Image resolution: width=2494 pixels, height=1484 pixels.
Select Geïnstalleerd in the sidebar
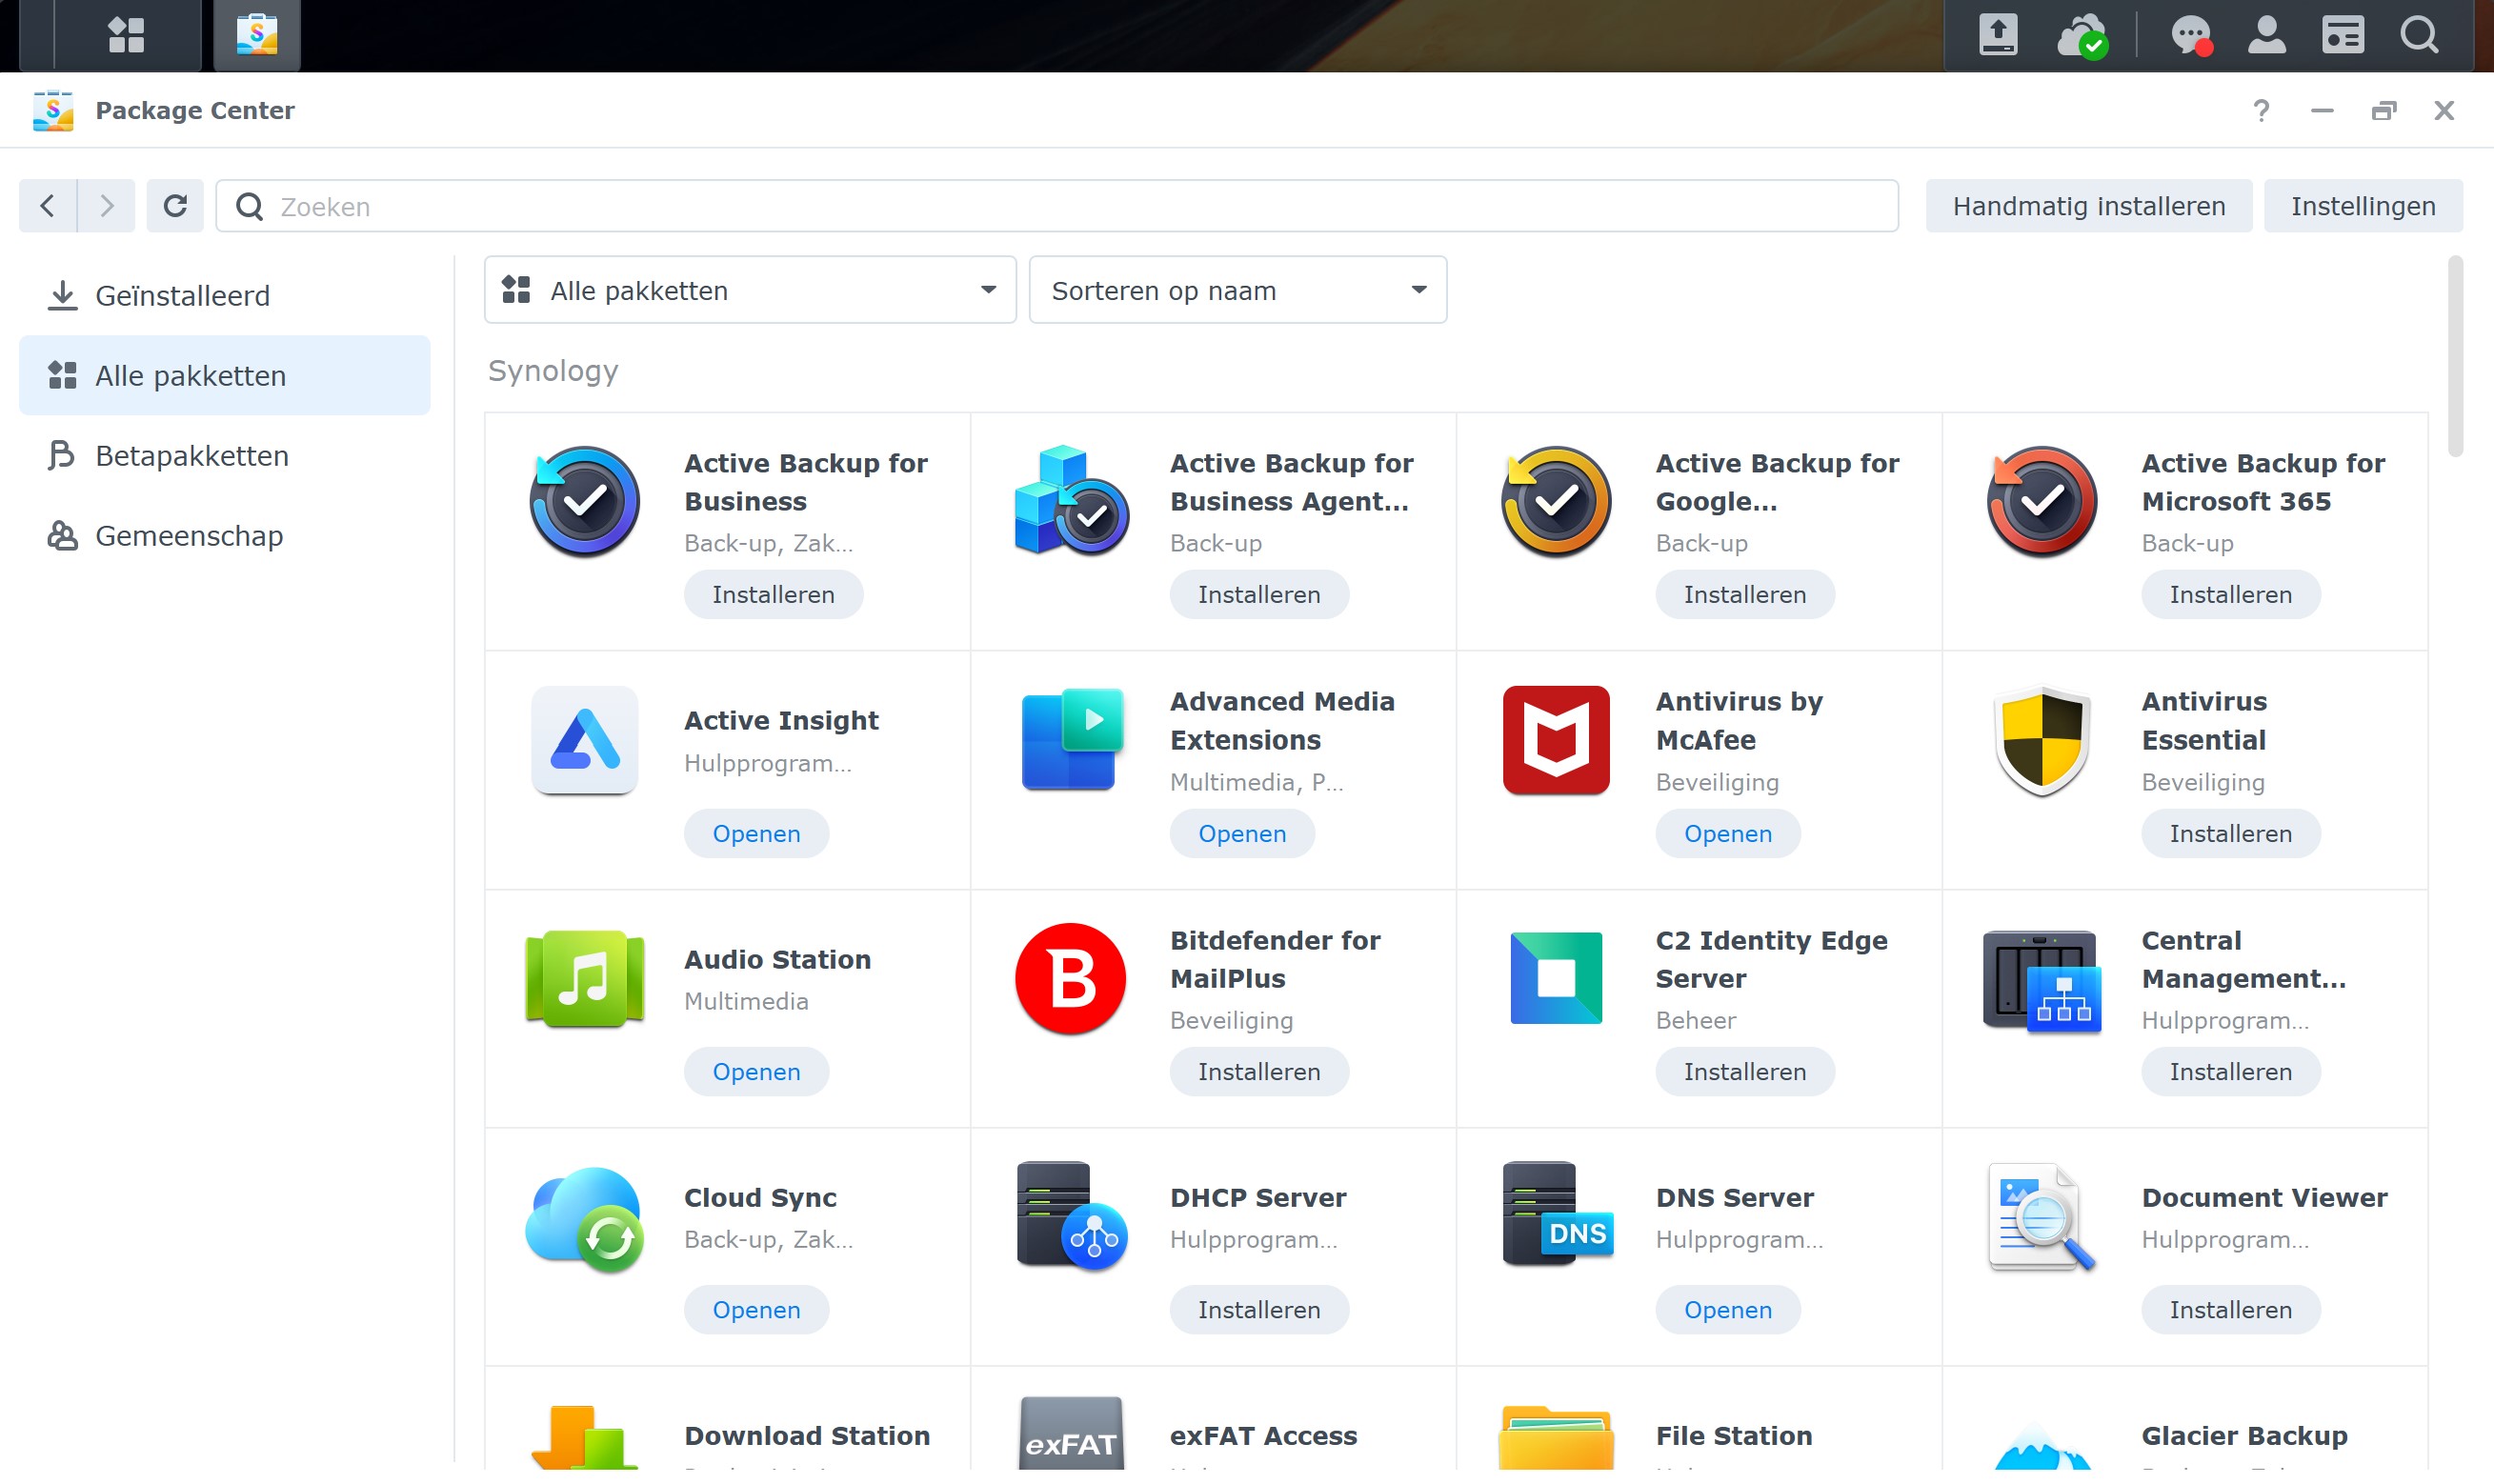coord(182,296)
